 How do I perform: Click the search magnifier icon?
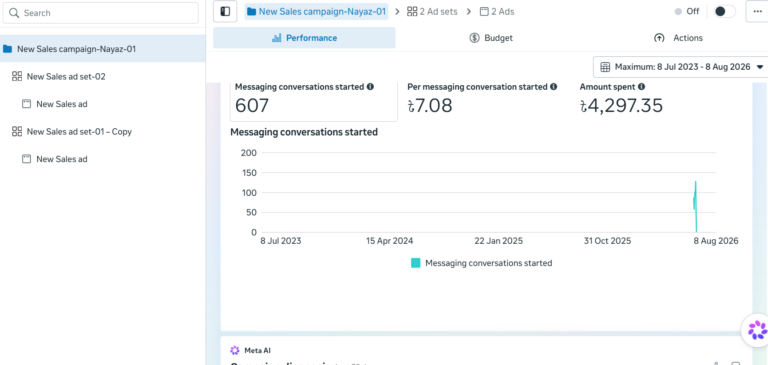coord(14,13)
